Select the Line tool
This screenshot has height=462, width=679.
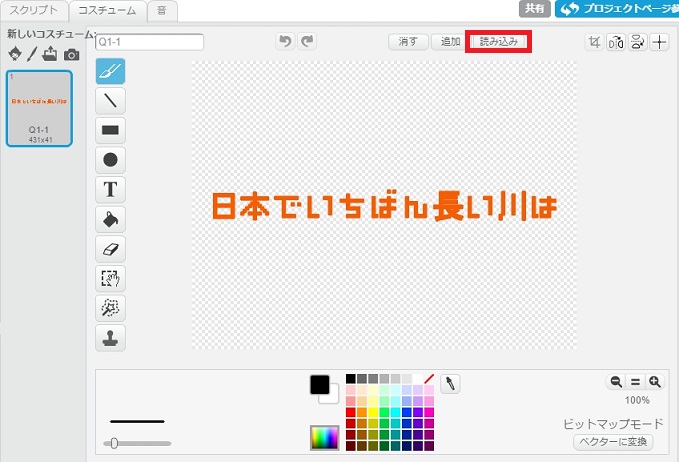[x=110, y=100]
